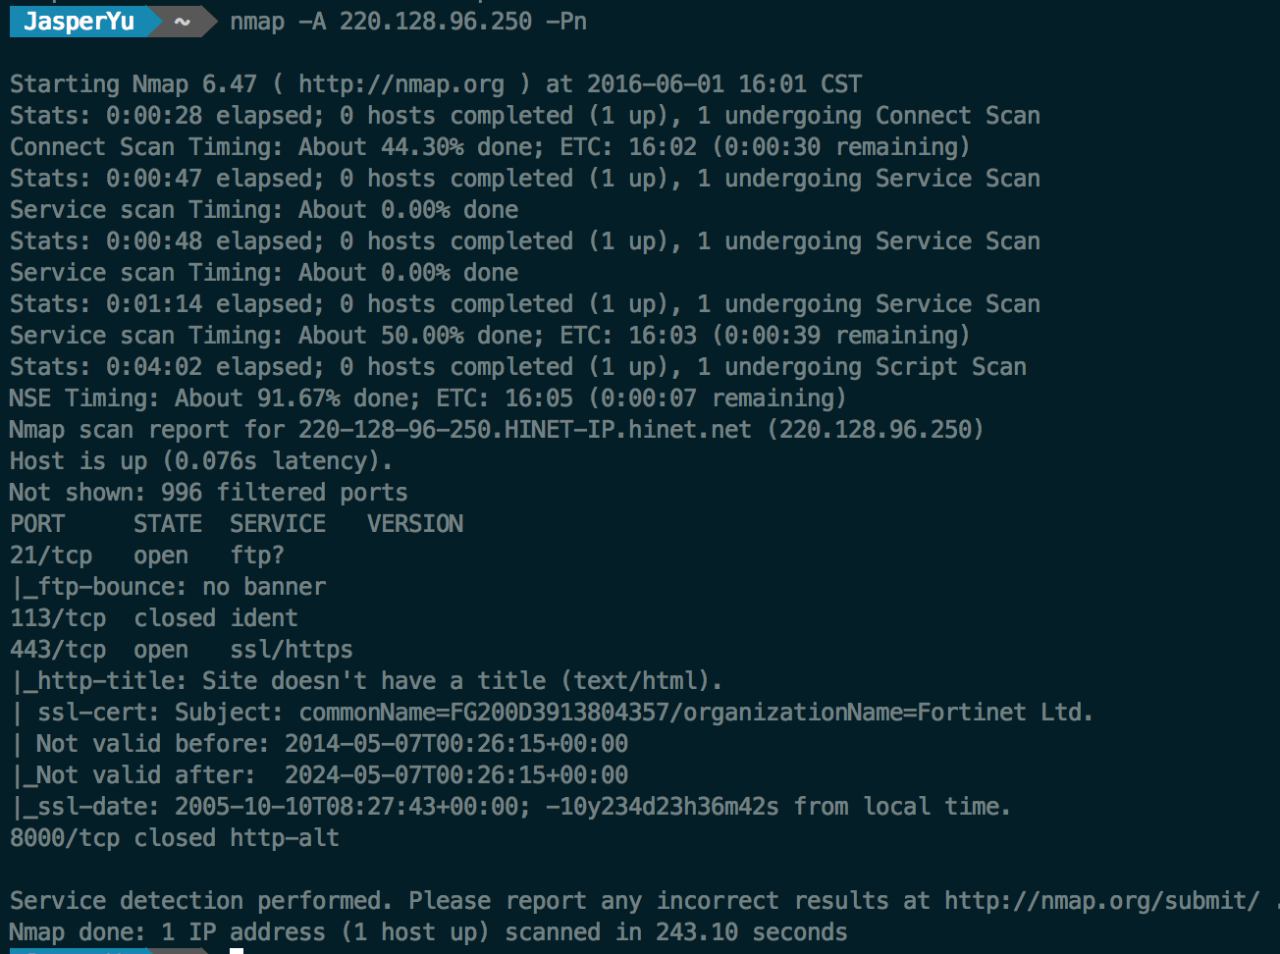Click the JasperYu username prompt segment
The height and width of the screenshot is (954, 1280).
(78, 21)
